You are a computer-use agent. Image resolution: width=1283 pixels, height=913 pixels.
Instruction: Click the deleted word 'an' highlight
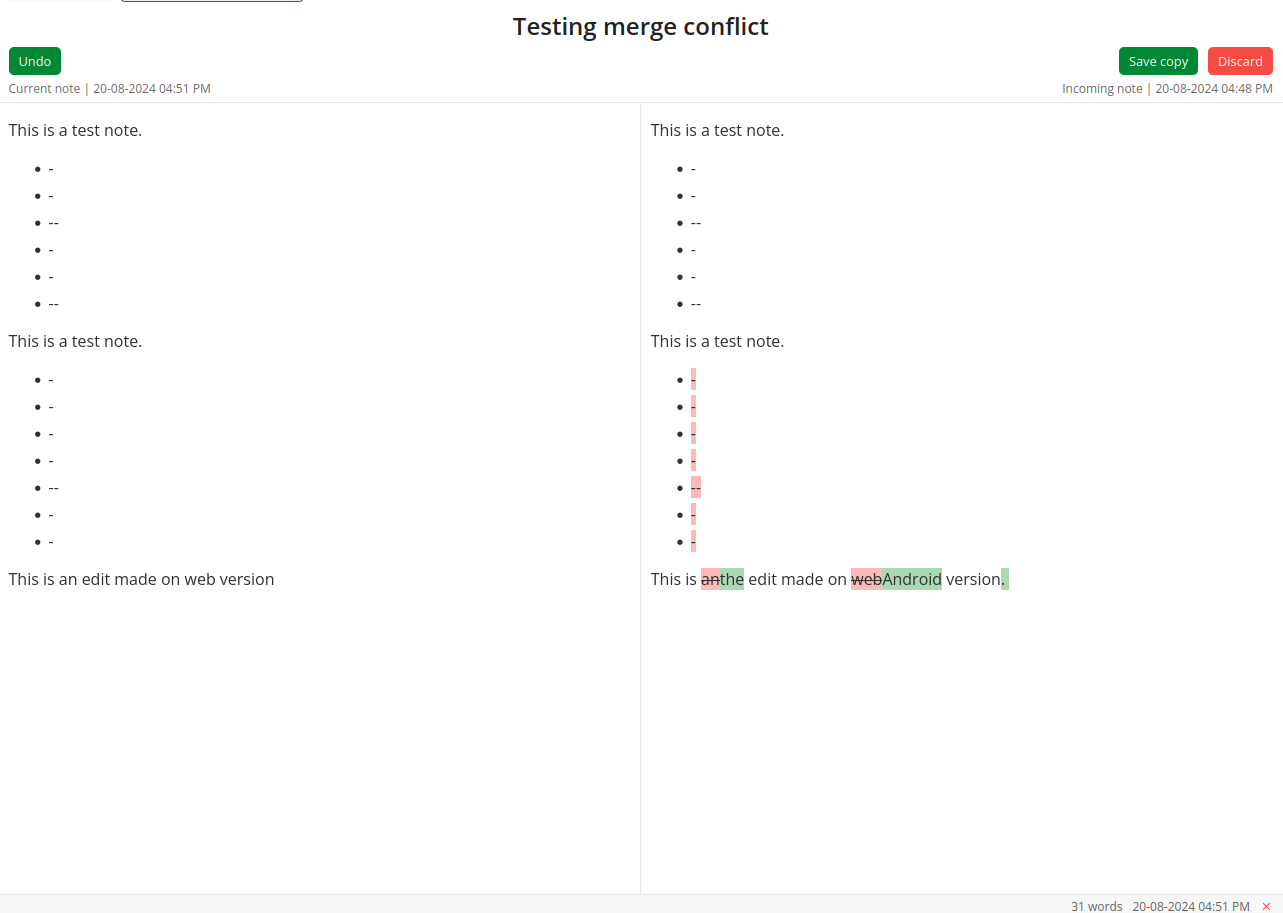(x=709, y=579)
